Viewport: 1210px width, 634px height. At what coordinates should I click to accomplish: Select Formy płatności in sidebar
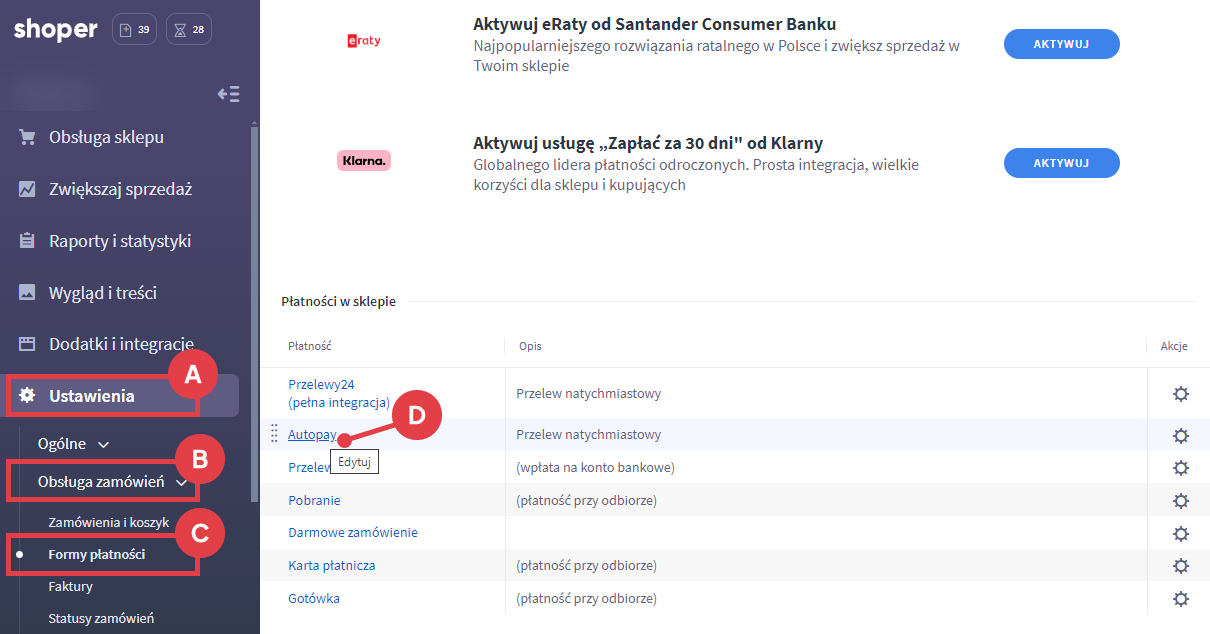97,554
